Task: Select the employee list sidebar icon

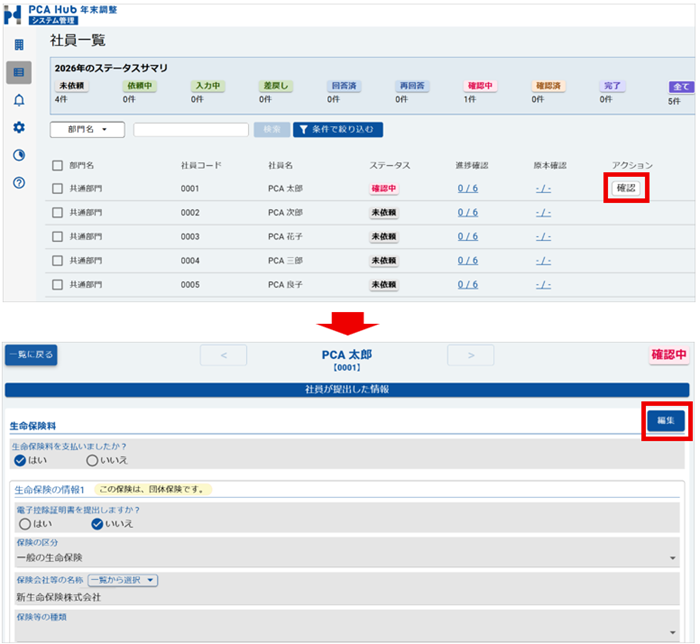Action: tap(19, 72)
